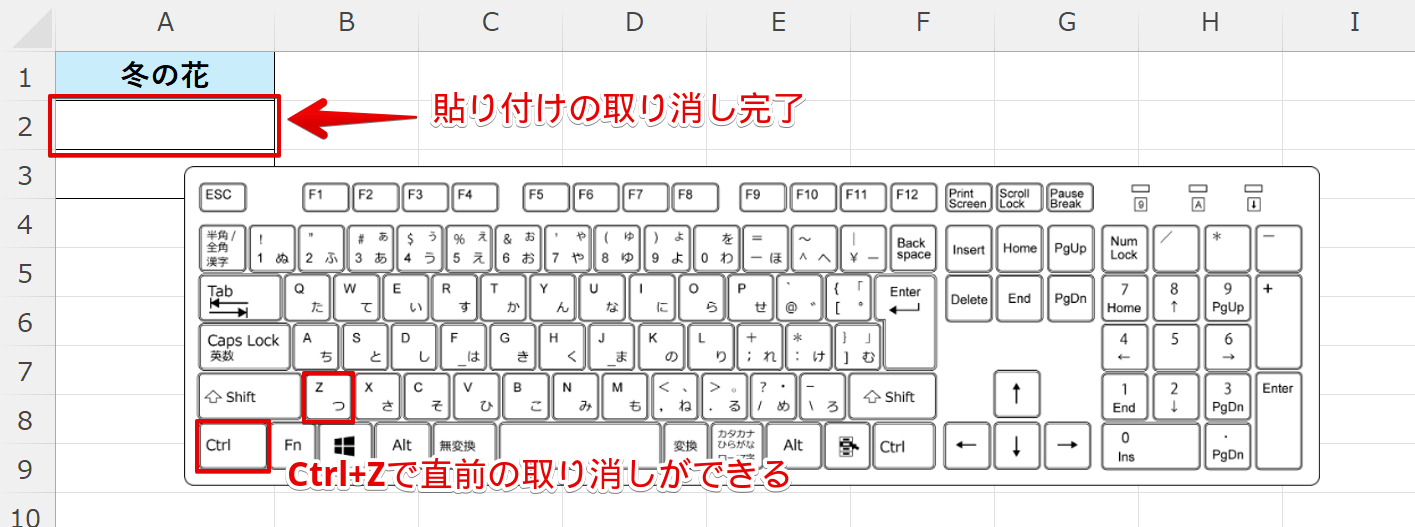Click the left arrow key on keyboard
This screenshot has height=527, width=1415.
966,446
